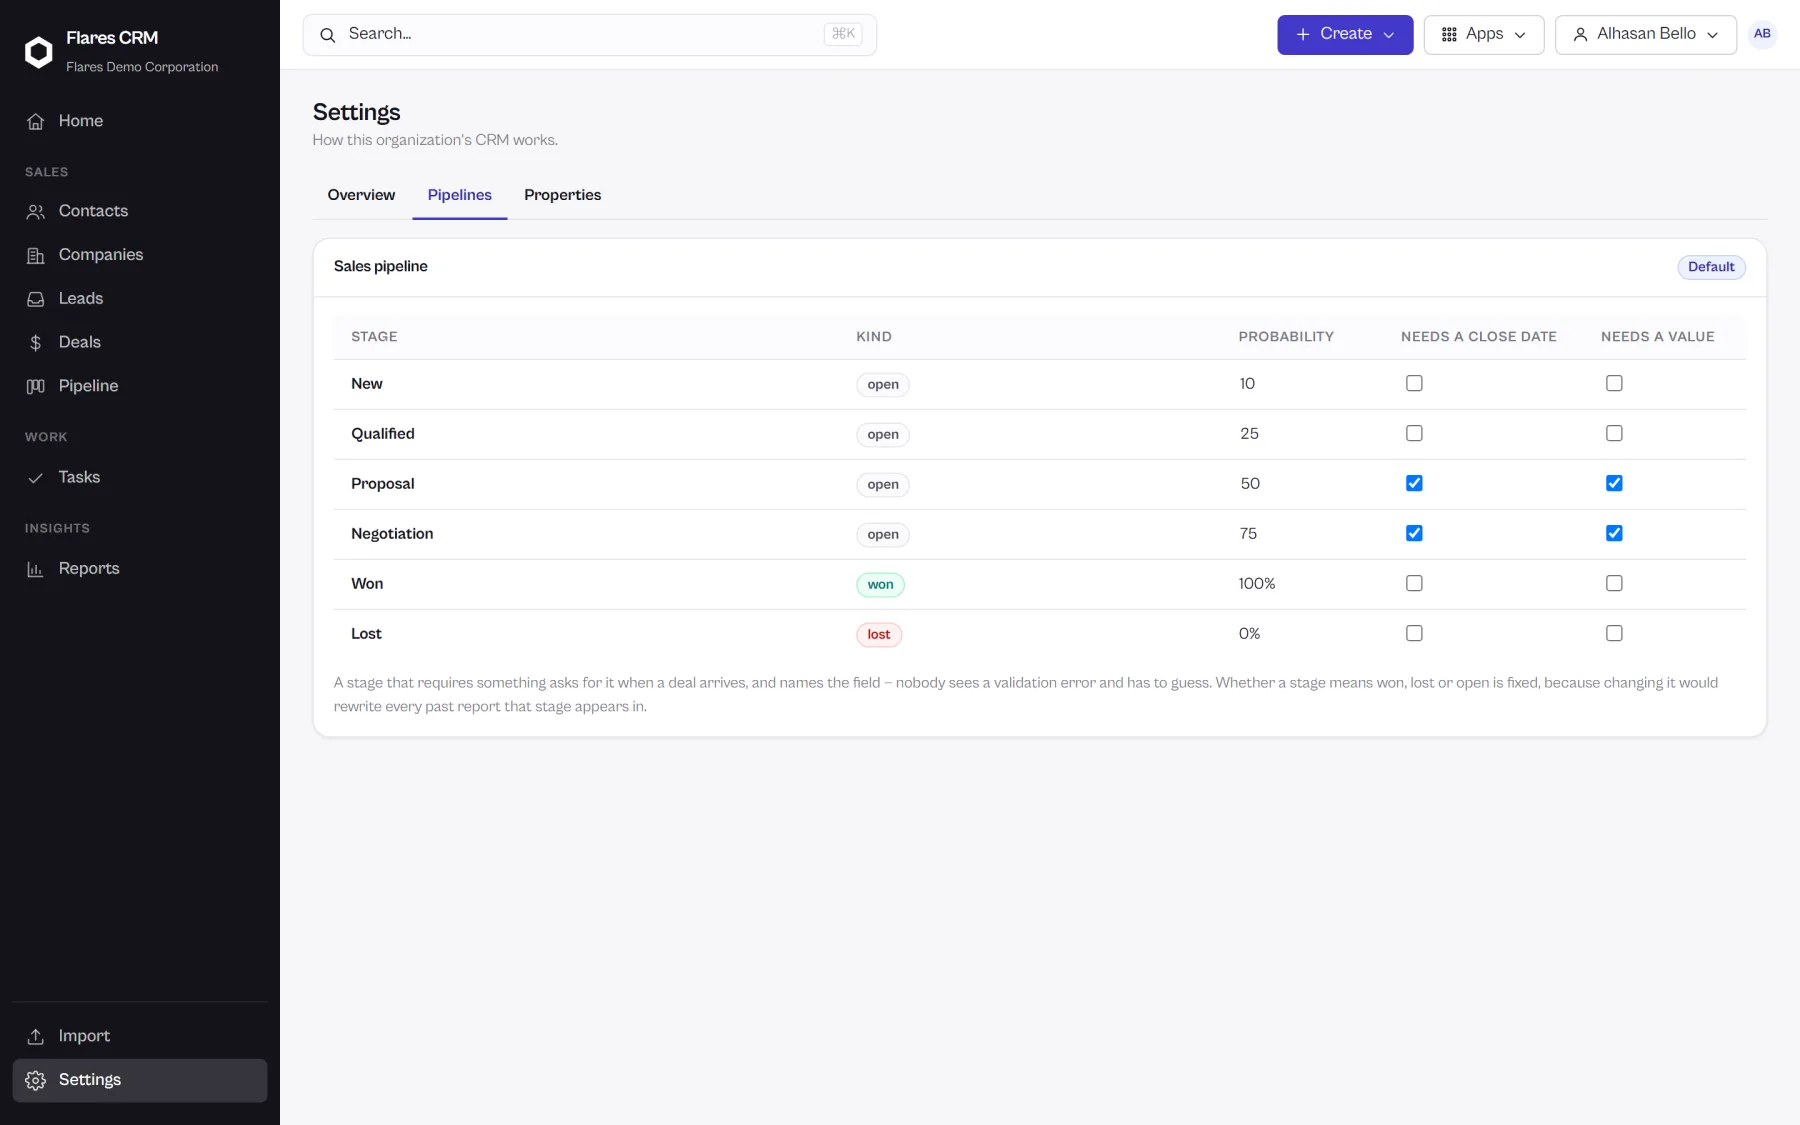Uncheck needs a value for Negotiation
Screen dimensions: 1800x1125
(1614, 533)
